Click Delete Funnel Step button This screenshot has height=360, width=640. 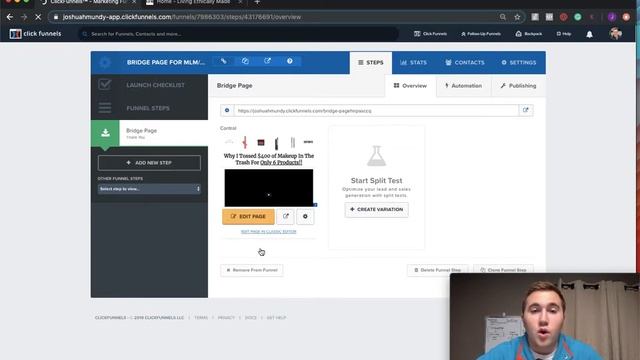[x=437, y=270]
